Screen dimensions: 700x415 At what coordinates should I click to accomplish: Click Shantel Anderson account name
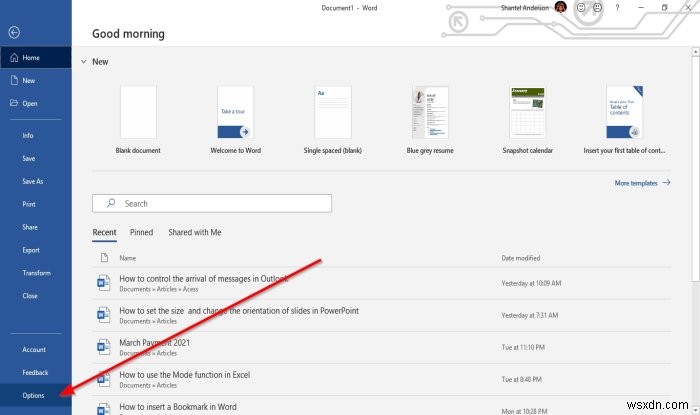pos(525,8)
